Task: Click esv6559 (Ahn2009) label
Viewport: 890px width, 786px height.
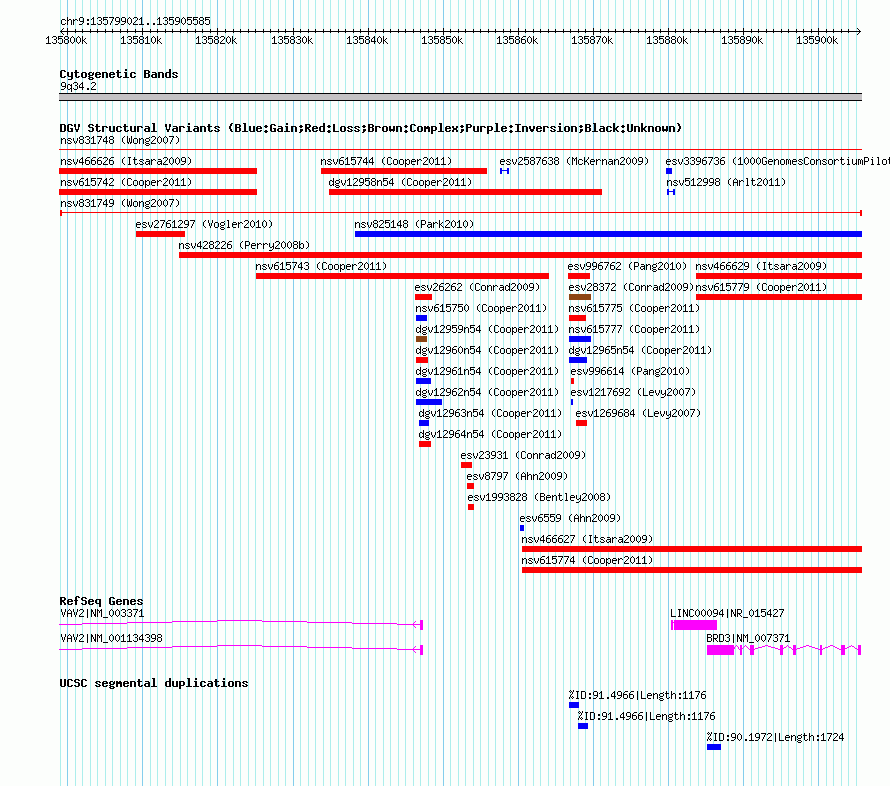Action: pos(570,518)
